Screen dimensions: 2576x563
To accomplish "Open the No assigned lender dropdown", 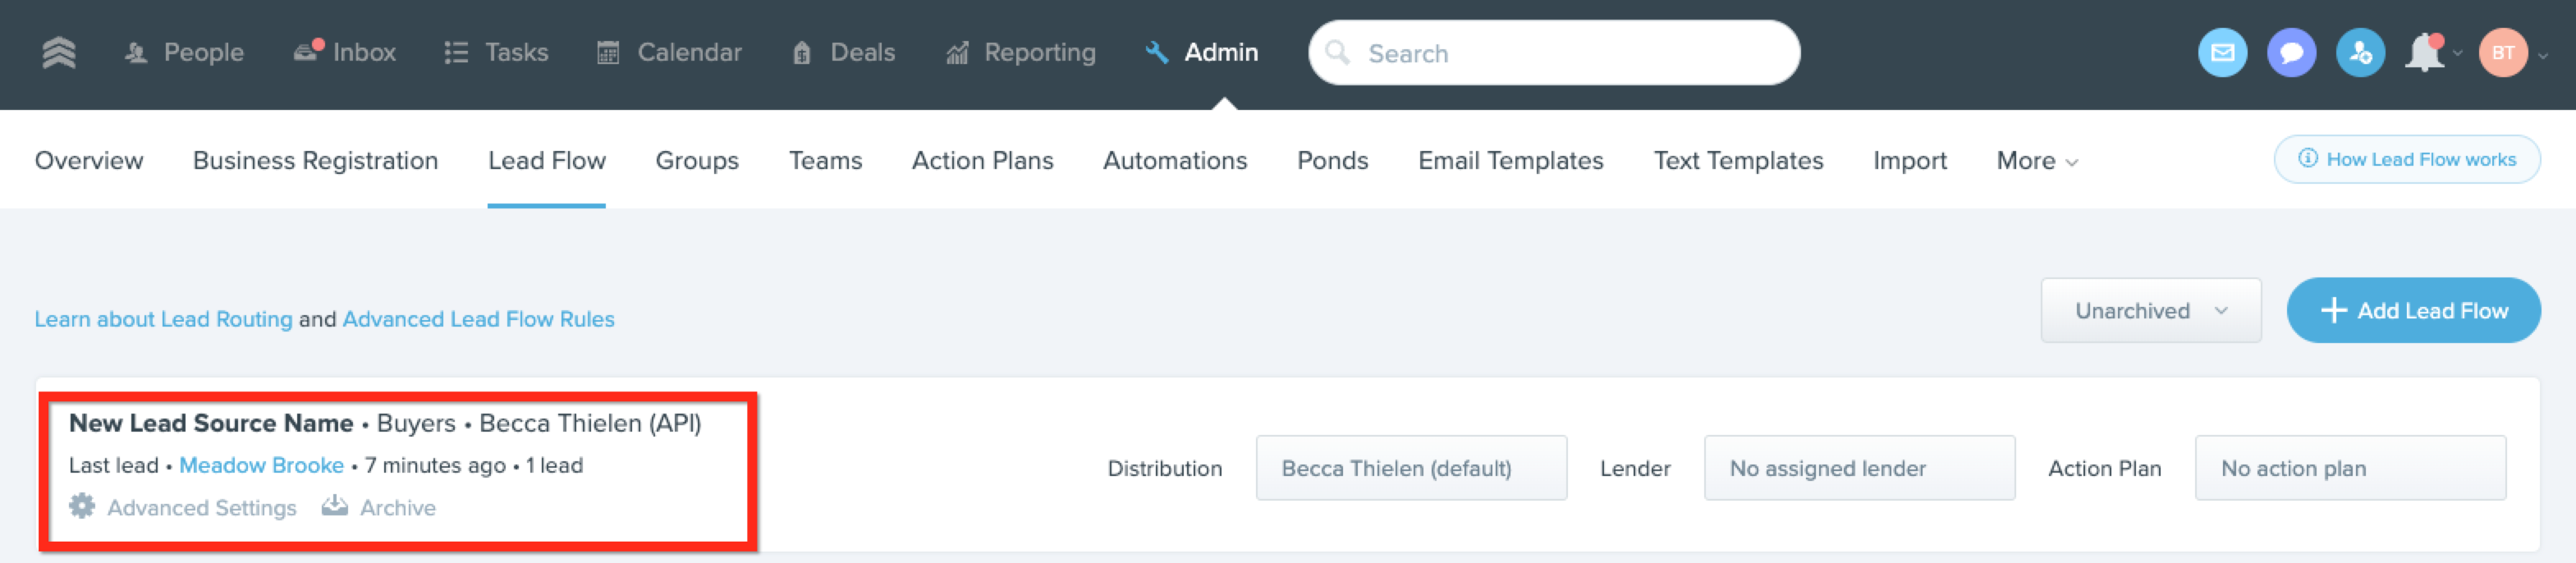I will click(1859, 468).
